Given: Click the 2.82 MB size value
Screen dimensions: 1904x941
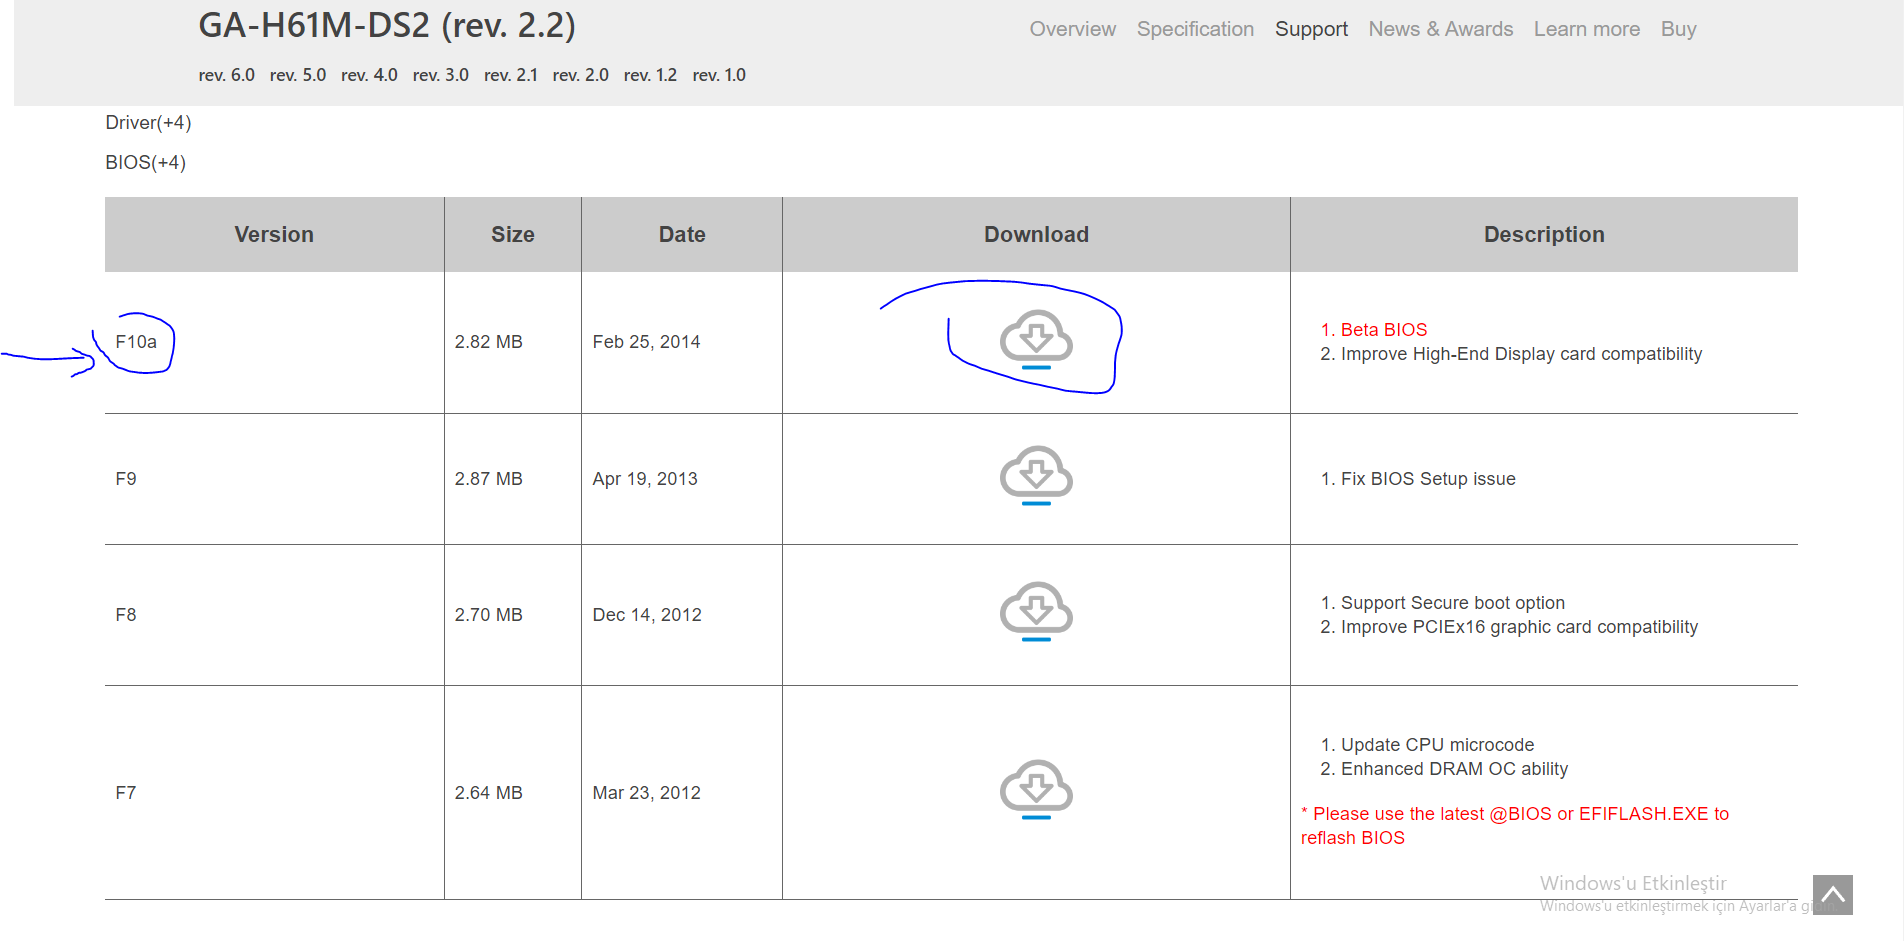Looking at the screenshot, I should pyautogui.click(x=488, y=342).
